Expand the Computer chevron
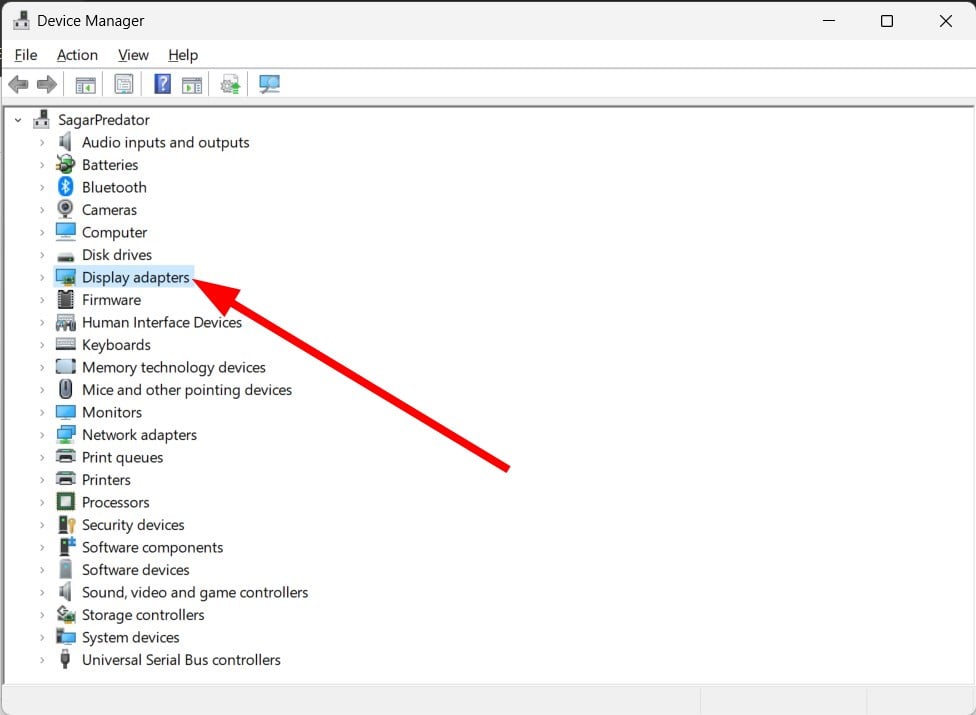The image size is (976, 715). (42, 233)
